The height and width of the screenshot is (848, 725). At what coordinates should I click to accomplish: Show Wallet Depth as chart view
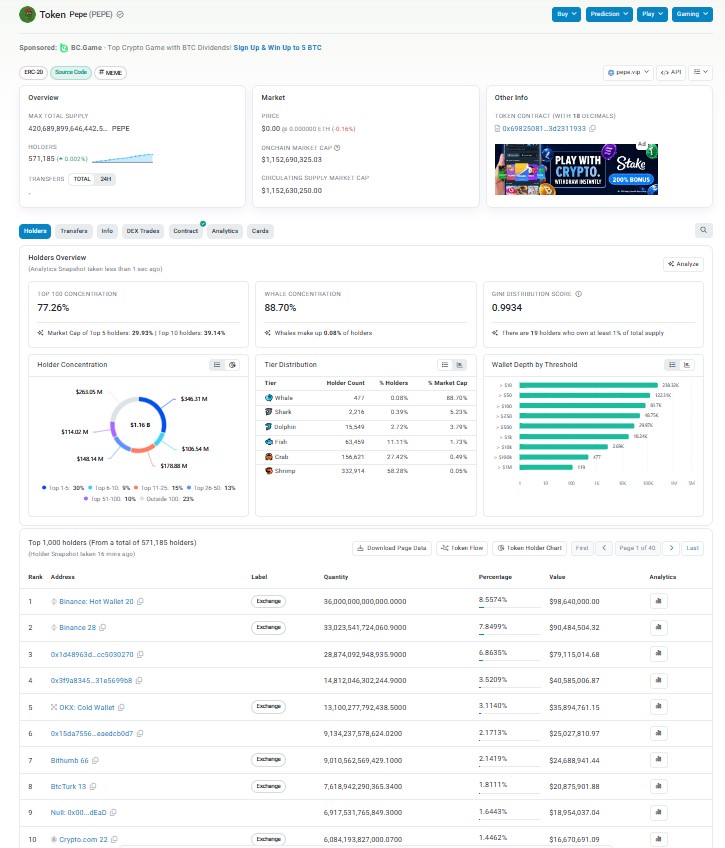[x=687, y=365]
